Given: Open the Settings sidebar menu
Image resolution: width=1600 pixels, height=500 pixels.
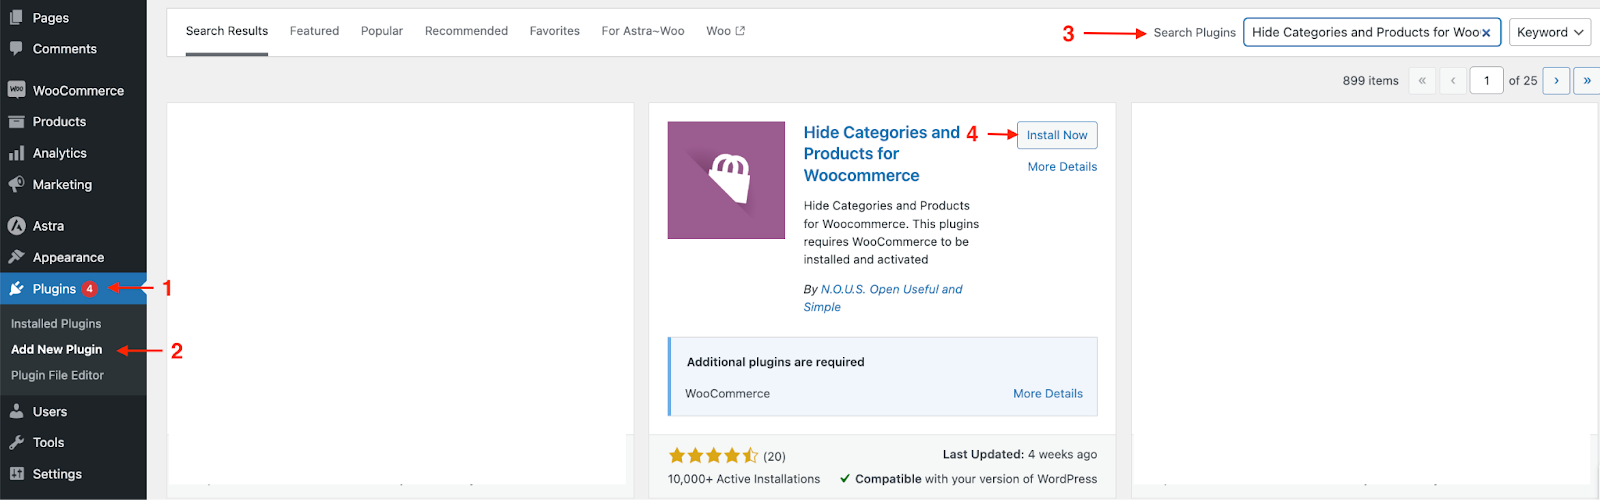Looking at the screenshot, I should click(73, 474).
